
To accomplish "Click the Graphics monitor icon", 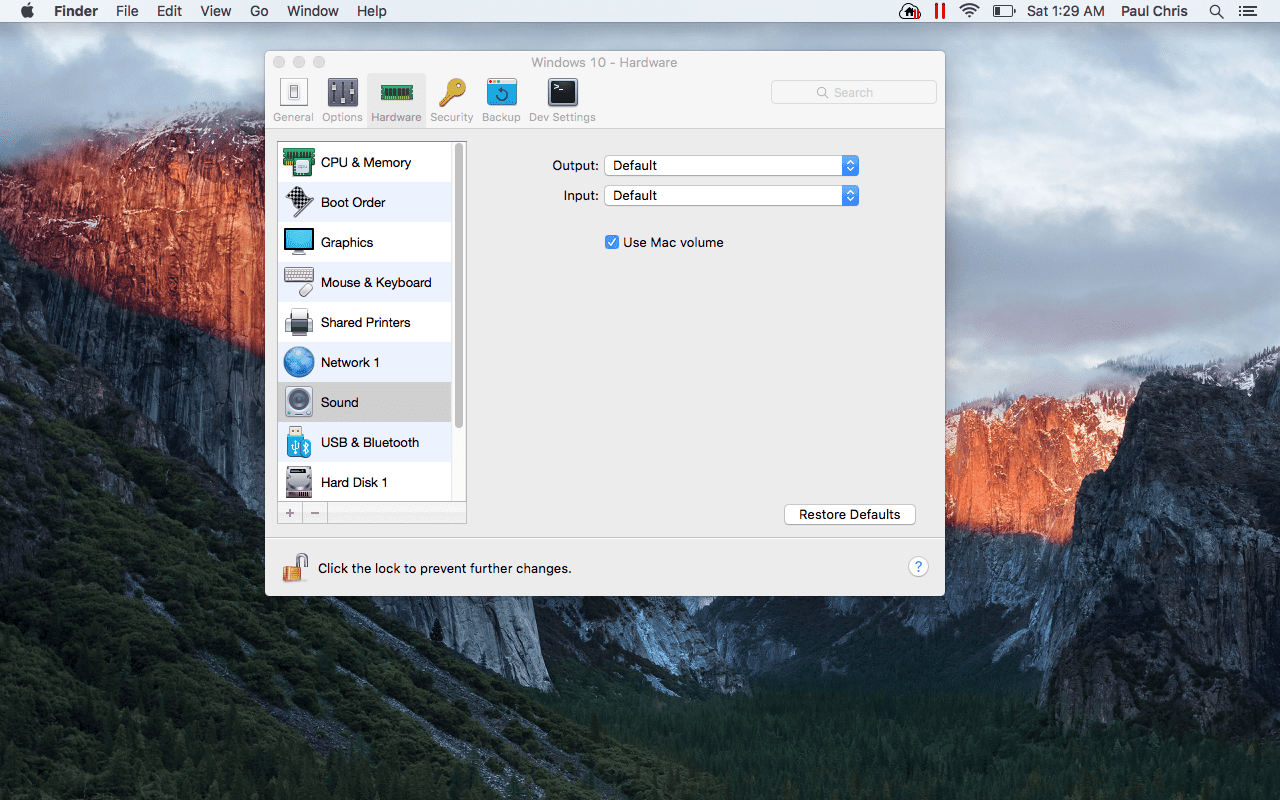I will [299, 242].
